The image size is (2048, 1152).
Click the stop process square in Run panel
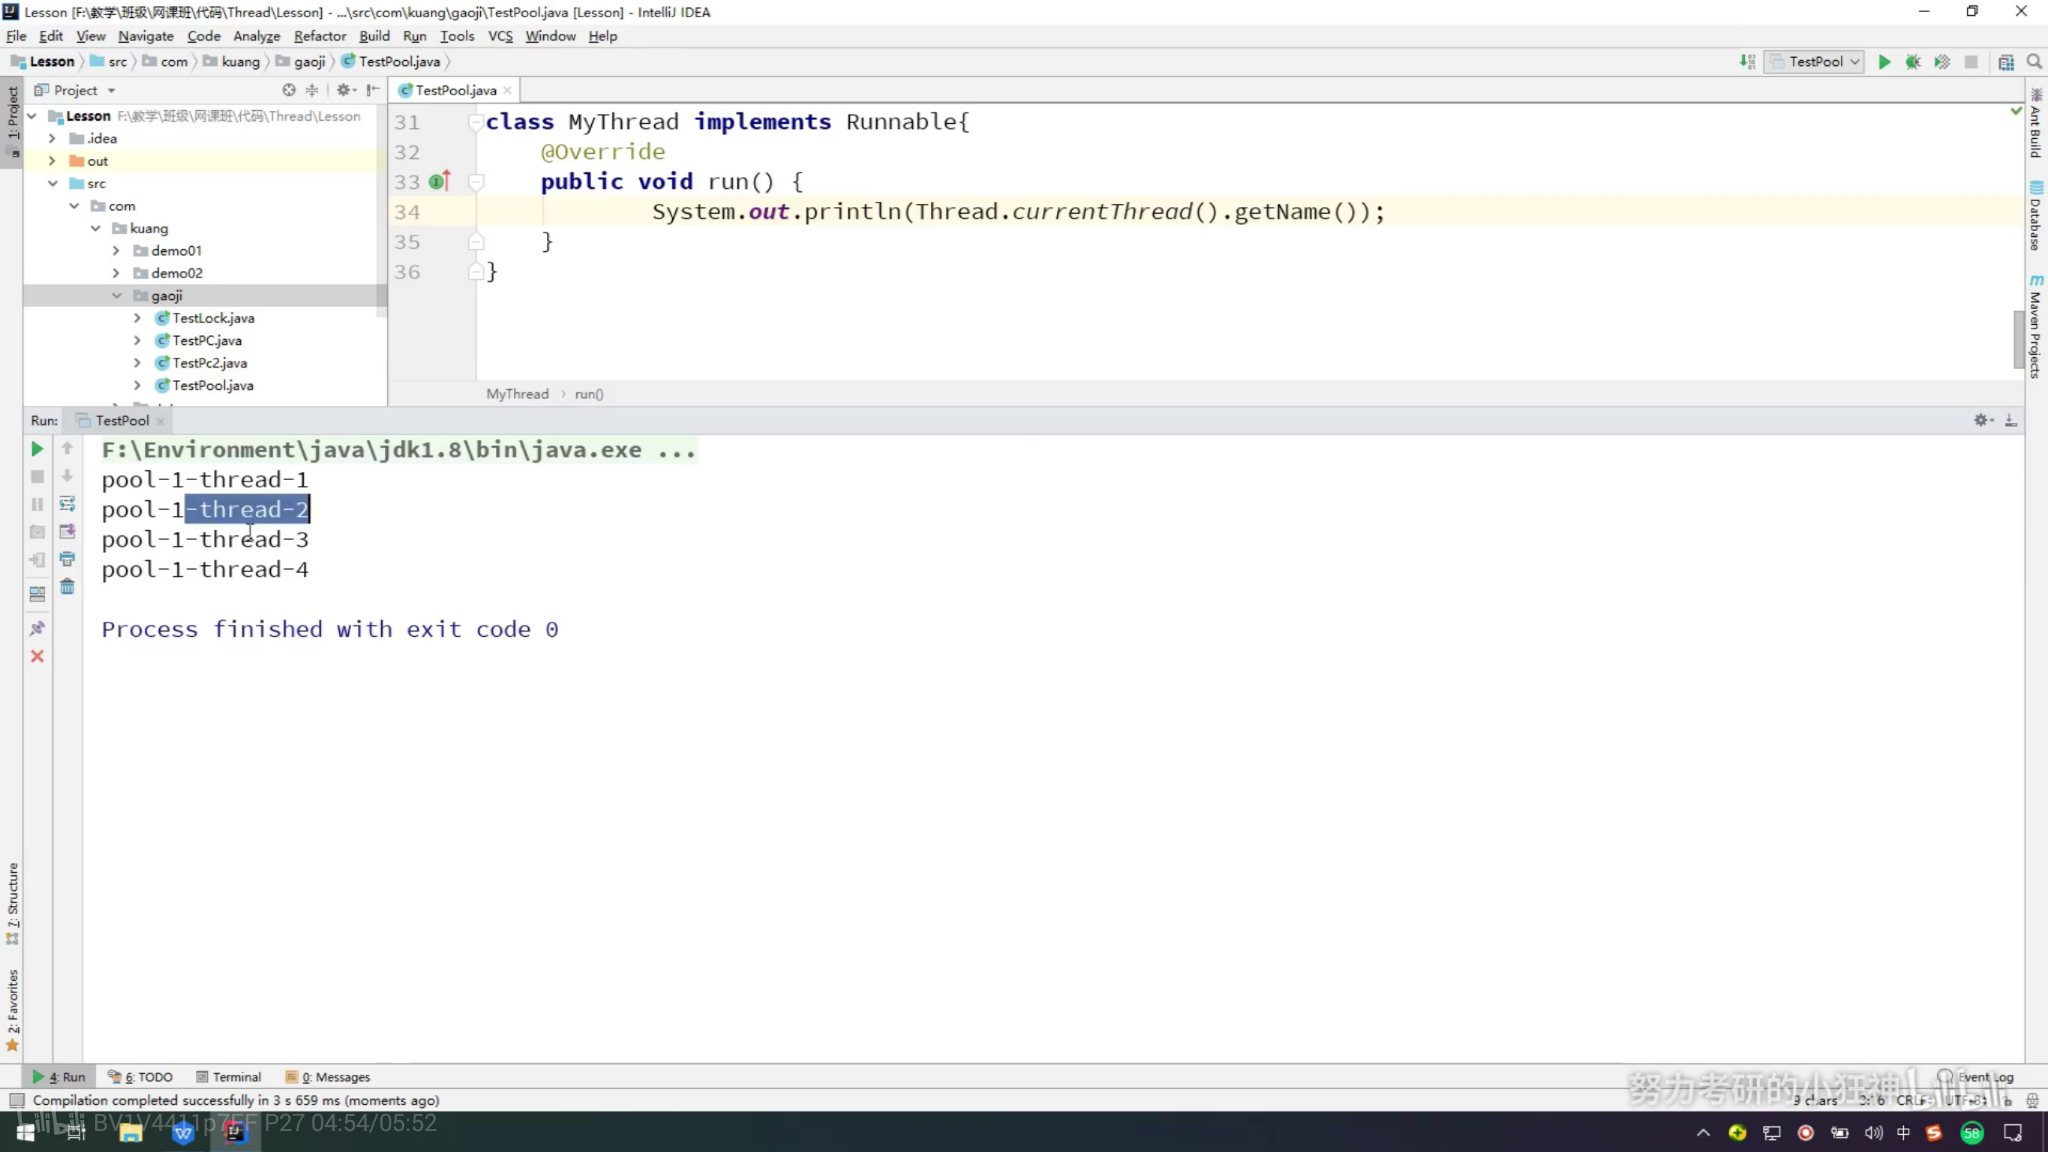[x=37, y=477]
